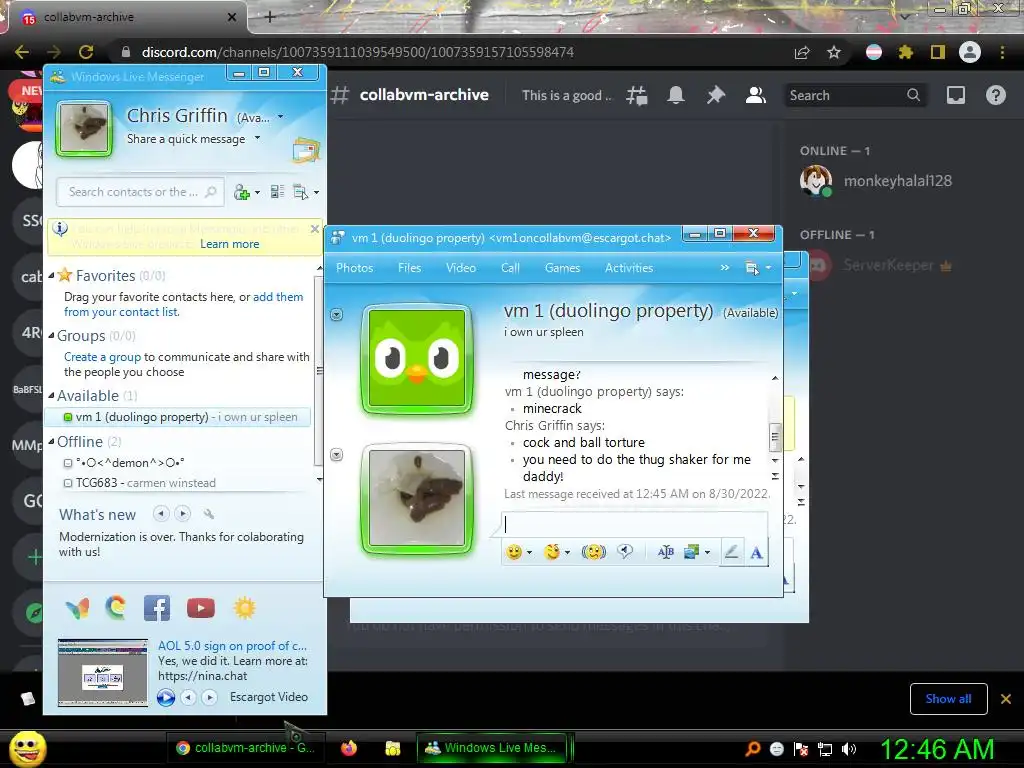
Task: Collapse the Favorites group
Action: [51, 276]
